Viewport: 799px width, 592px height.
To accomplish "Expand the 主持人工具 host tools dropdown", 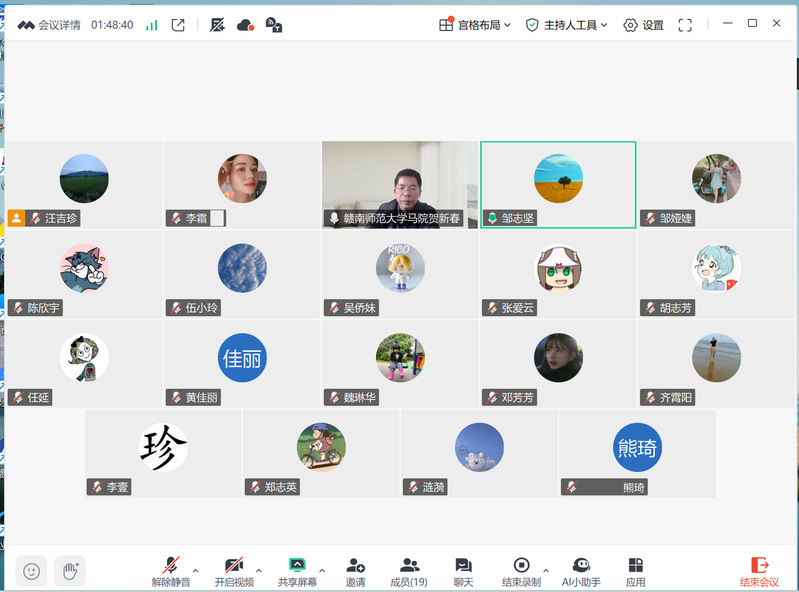I will [x=566, y=25].
